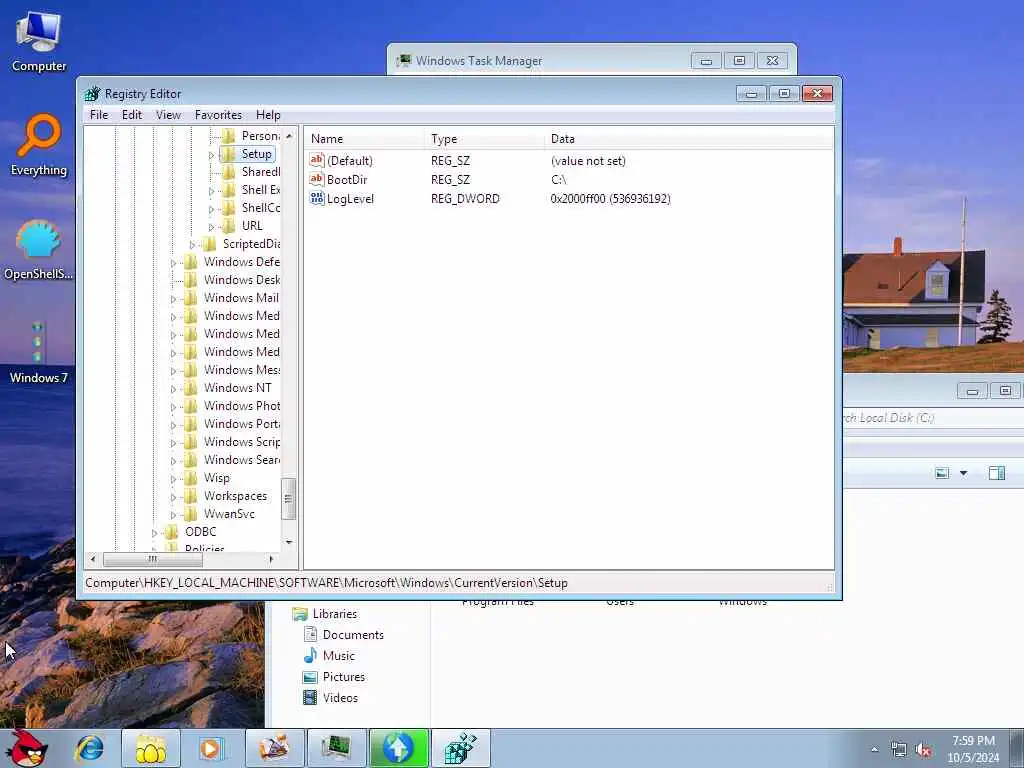Screen dimensions: 1024x768
Task: Select the BootDir value row
Action: (x=568, y=179)
